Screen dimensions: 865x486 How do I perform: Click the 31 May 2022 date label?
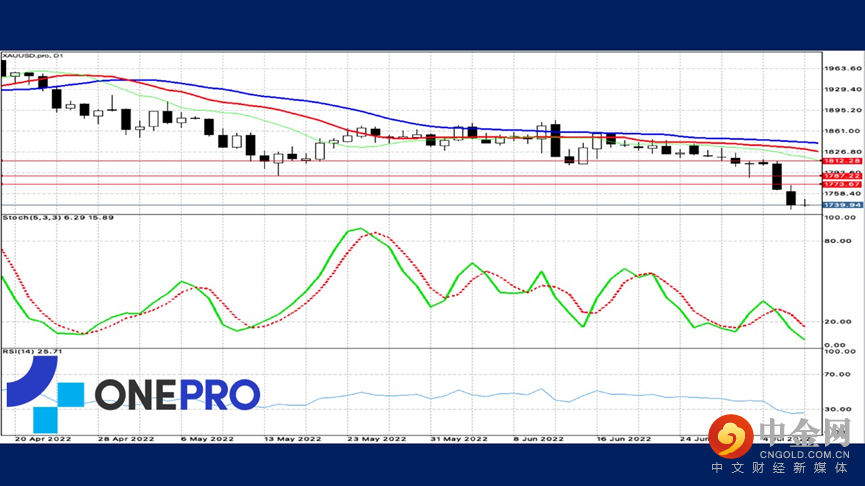(x=459, y=439)
